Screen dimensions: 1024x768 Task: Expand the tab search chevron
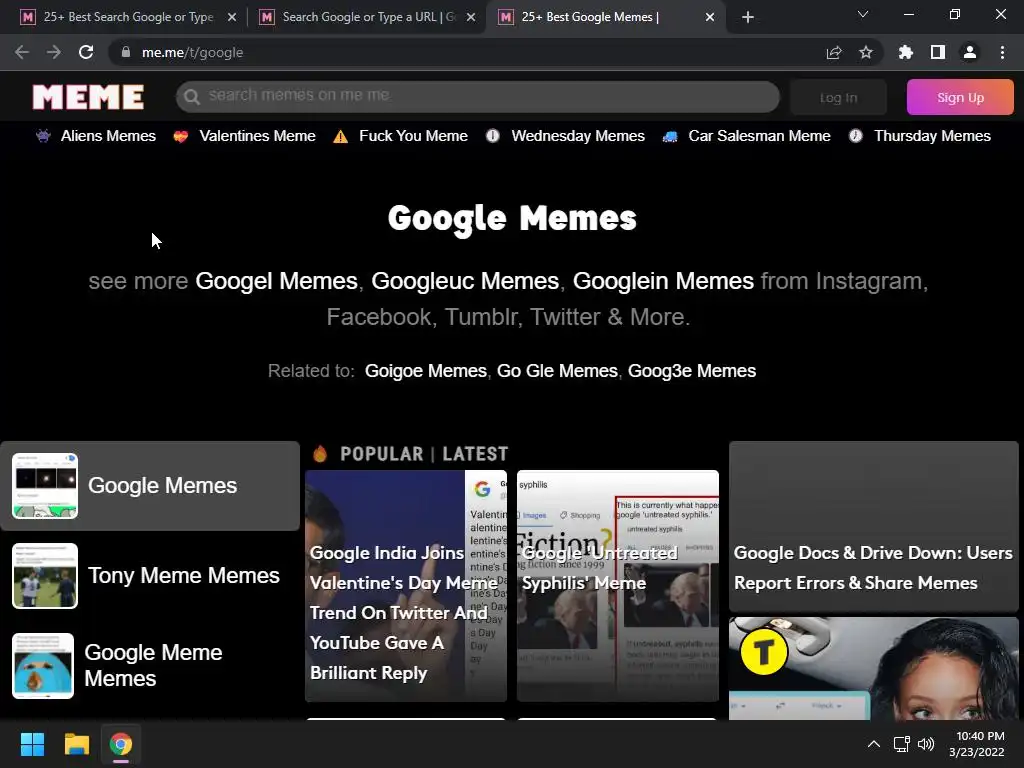863,14
